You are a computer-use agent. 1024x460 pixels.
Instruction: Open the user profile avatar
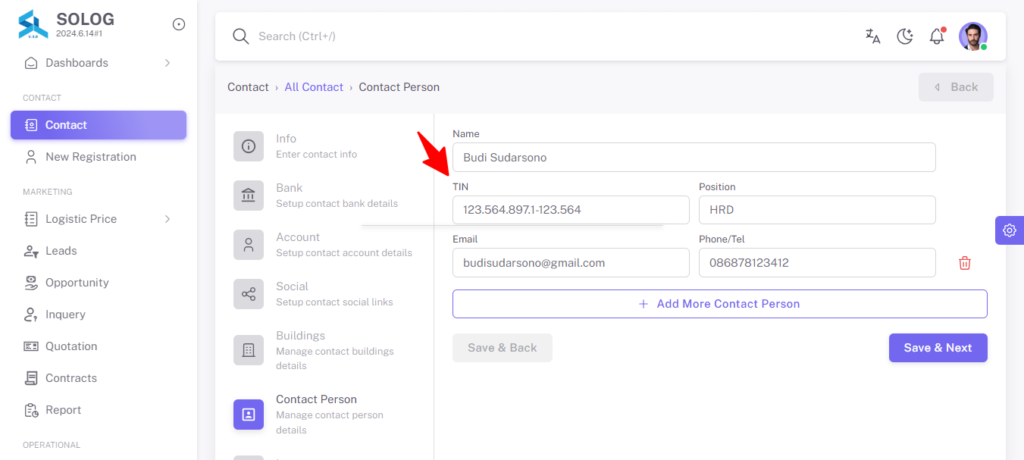coord(973,37)
